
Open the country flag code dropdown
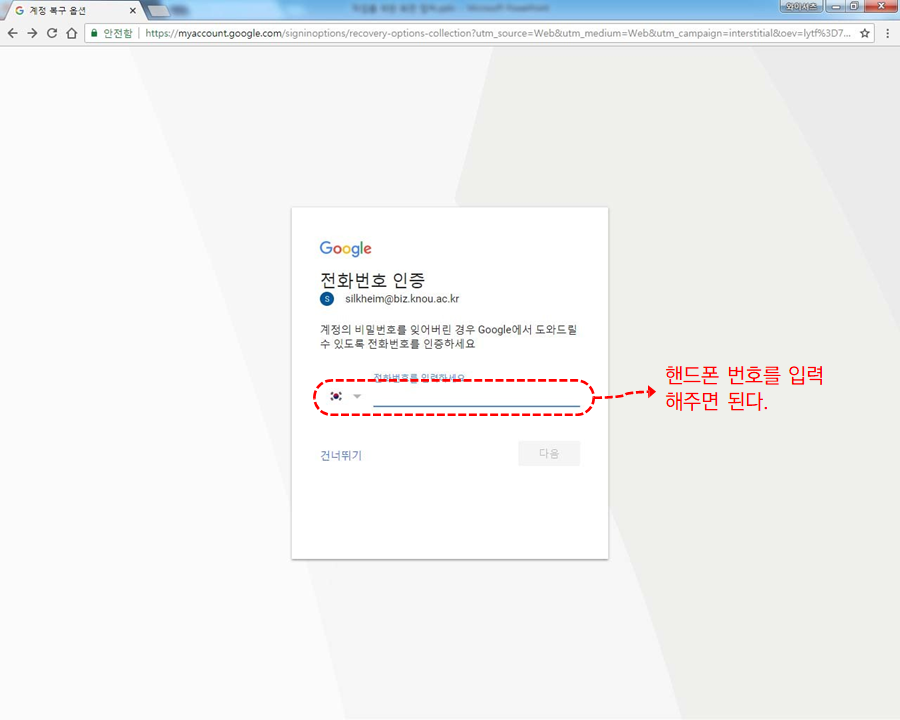[346, 396]
